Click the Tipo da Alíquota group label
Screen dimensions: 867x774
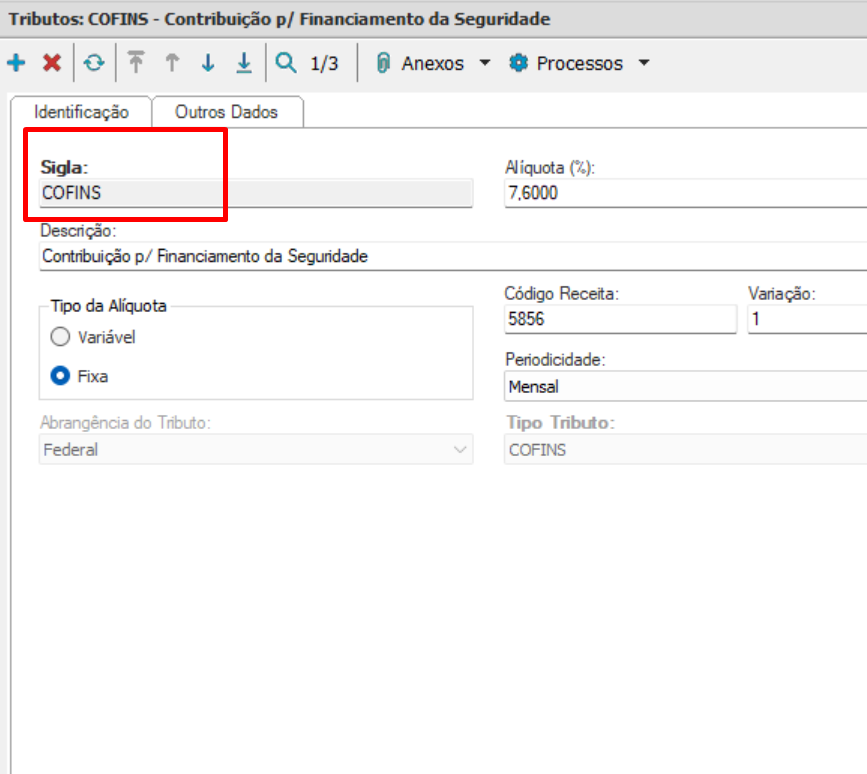108,306
